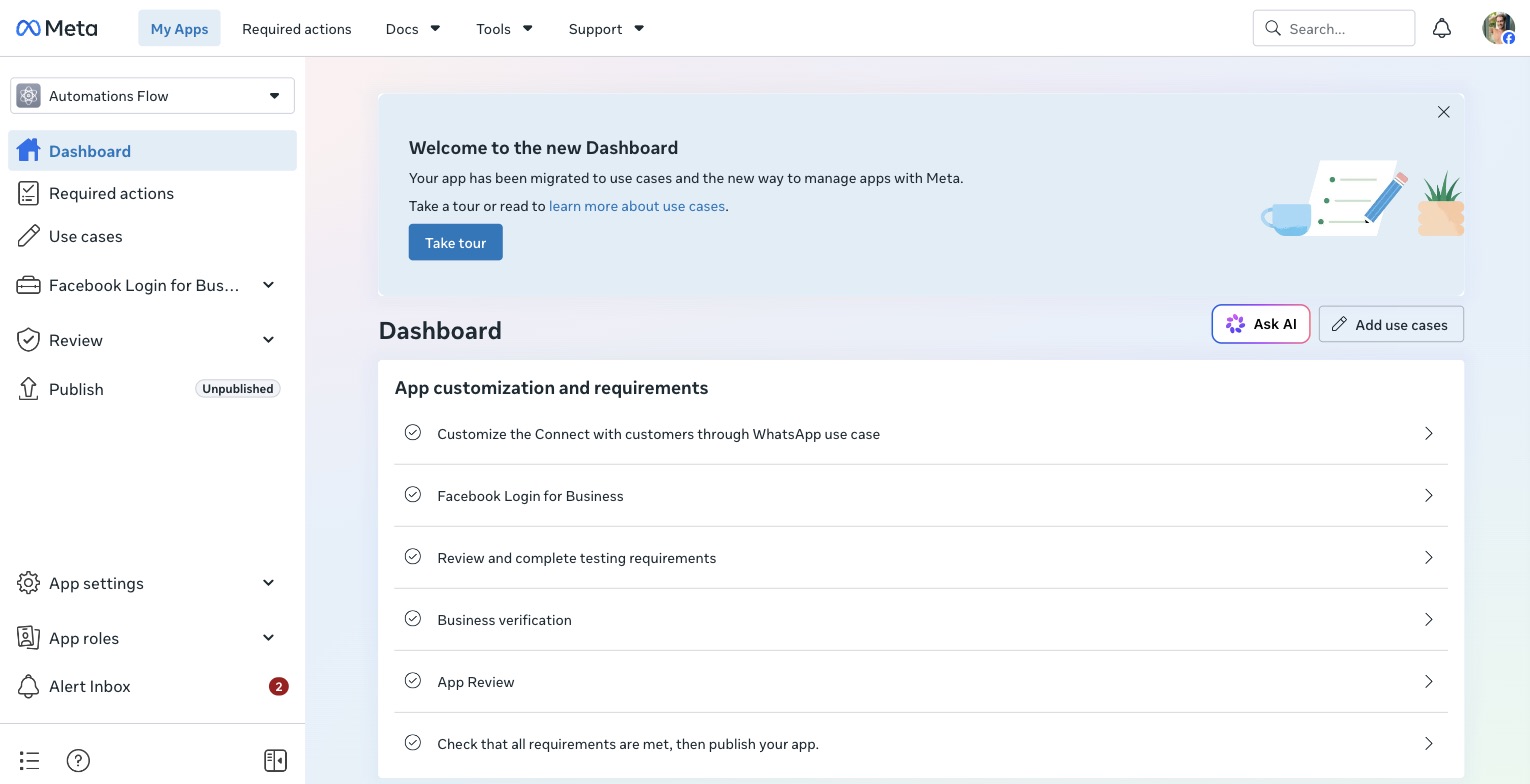Click the Alert Inbox bell icon
The image size is (1530, 784).
(x=28, y=686)
